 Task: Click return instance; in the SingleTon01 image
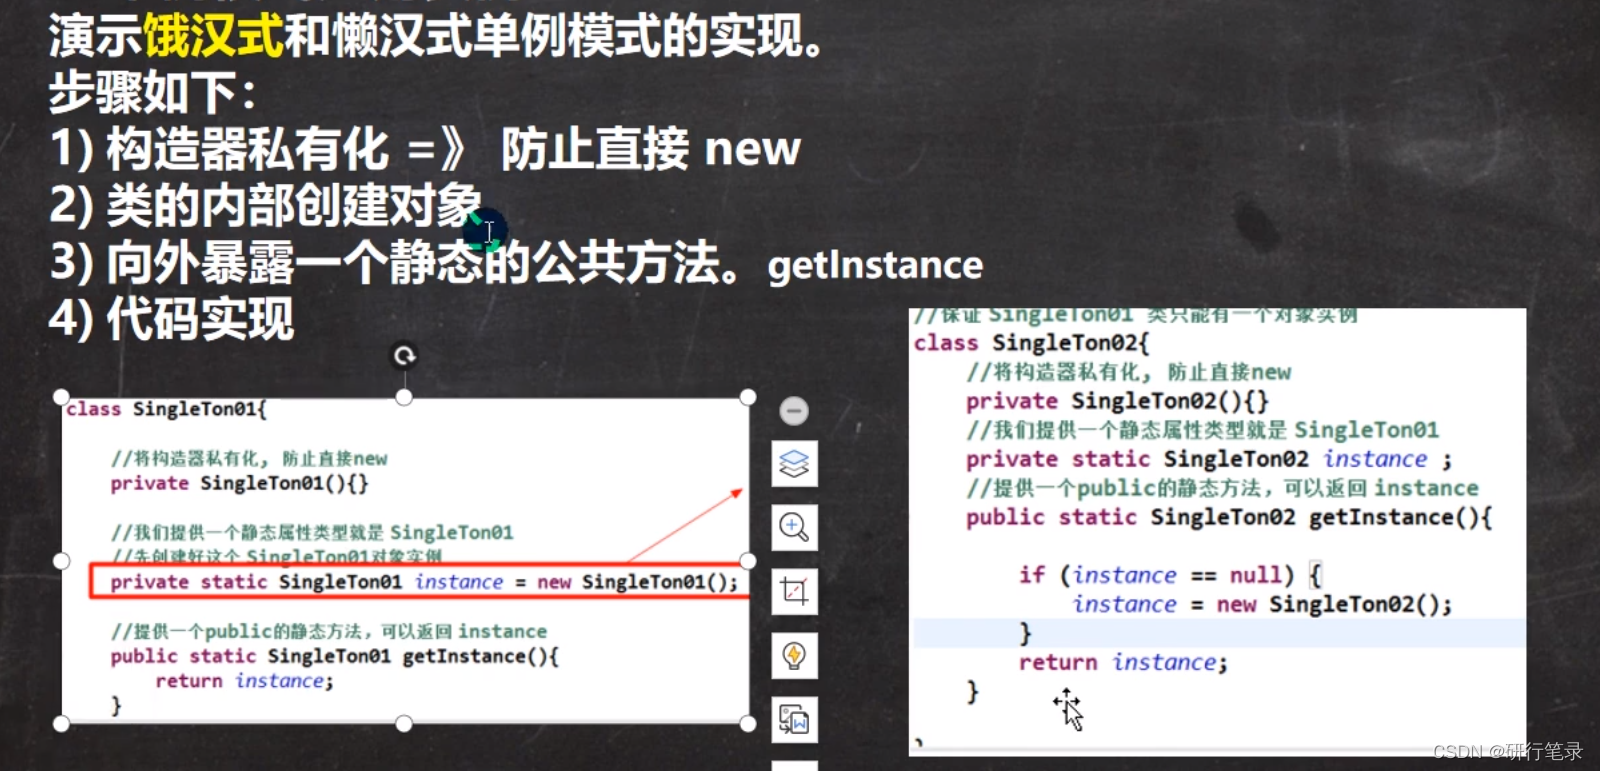(244, 681)
